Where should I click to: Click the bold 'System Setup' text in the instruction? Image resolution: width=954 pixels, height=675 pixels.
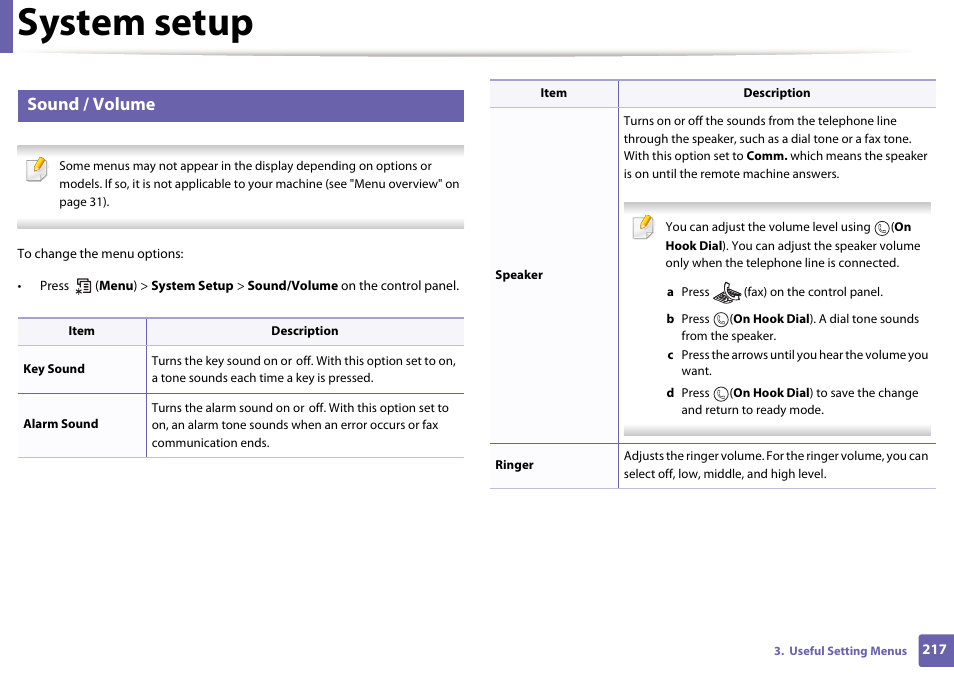point(192,286)
